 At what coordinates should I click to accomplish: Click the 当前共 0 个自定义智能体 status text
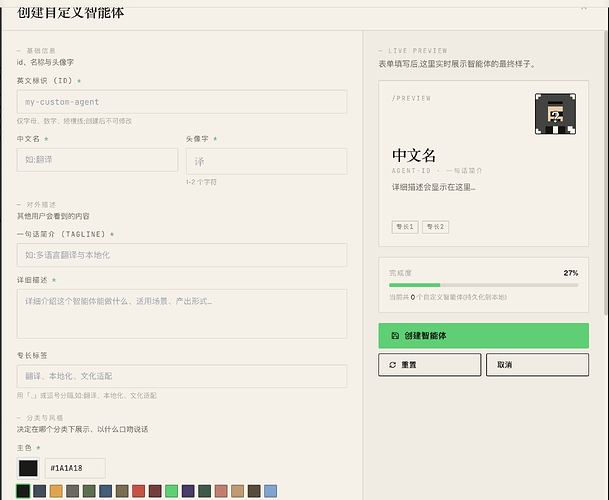448,297
